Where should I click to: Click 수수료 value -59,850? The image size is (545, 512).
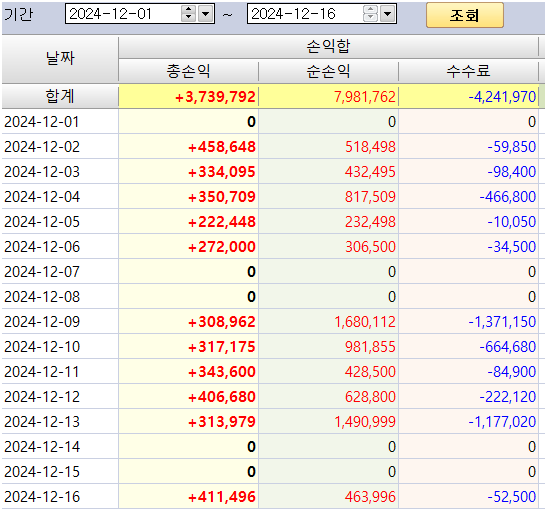tap(511, 147)
